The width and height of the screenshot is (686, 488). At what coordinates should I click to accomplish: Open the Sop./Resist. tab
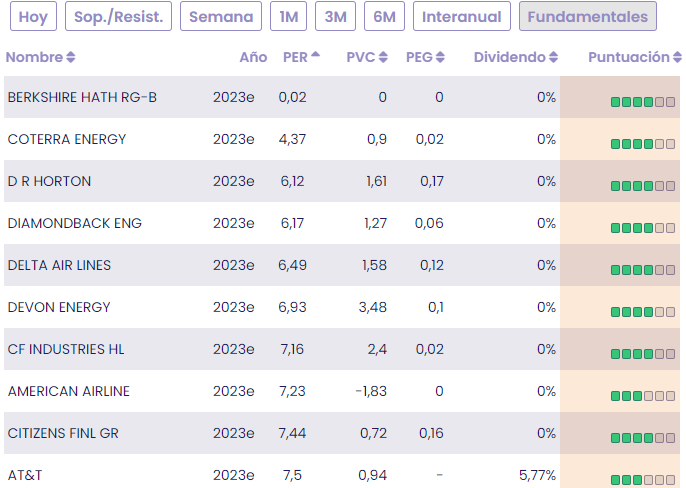[119, 17]
